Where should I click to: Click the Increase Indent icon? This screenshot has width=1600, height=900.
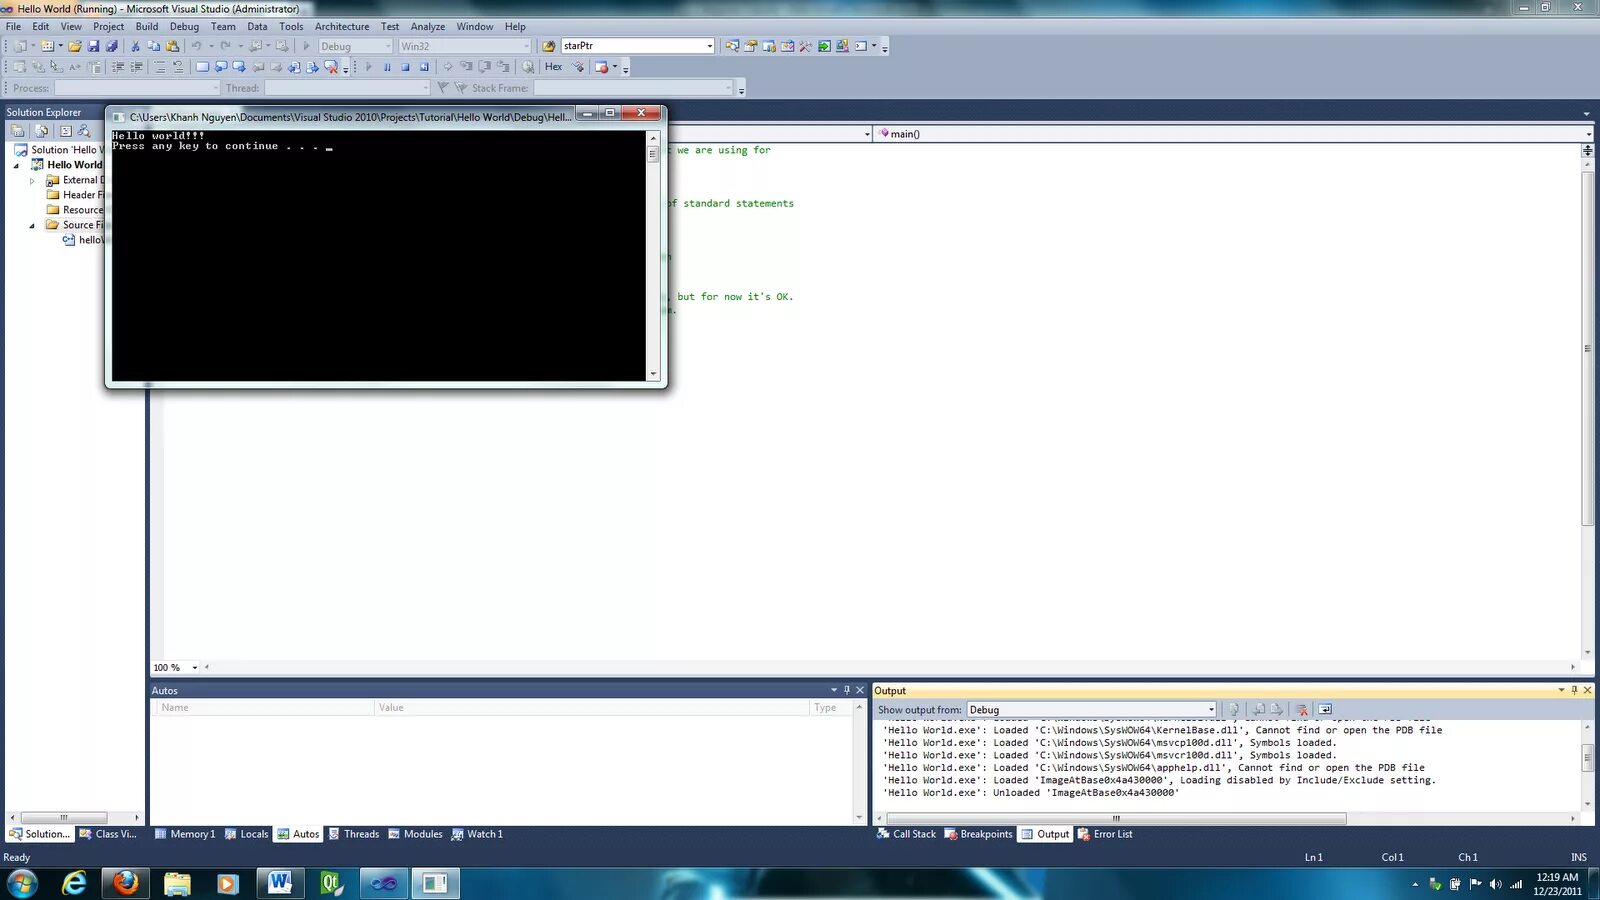(136, 67)
